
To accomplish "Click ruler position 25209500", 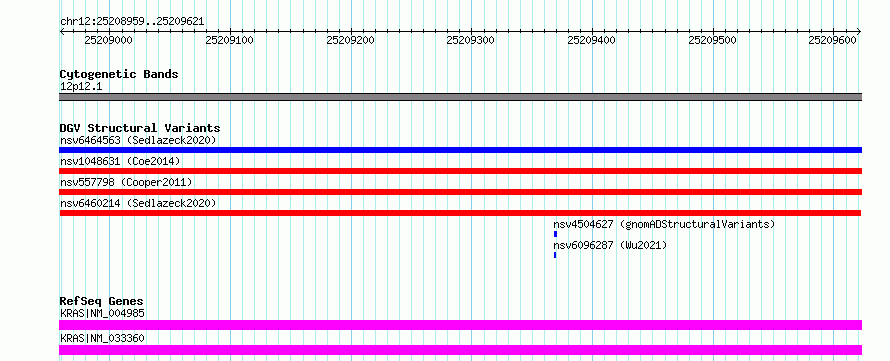I will tap(712, 40).
